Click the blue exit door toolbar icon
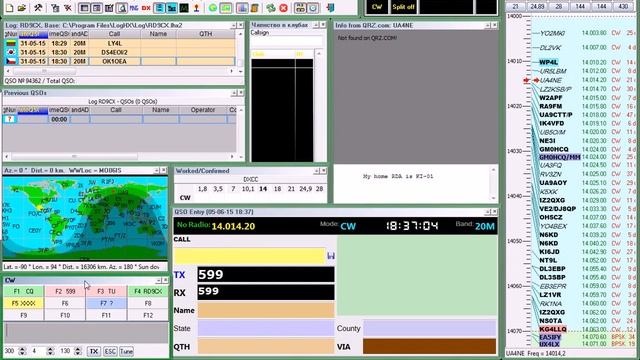This screenshot has height=360, width=640. pos(330,8)
